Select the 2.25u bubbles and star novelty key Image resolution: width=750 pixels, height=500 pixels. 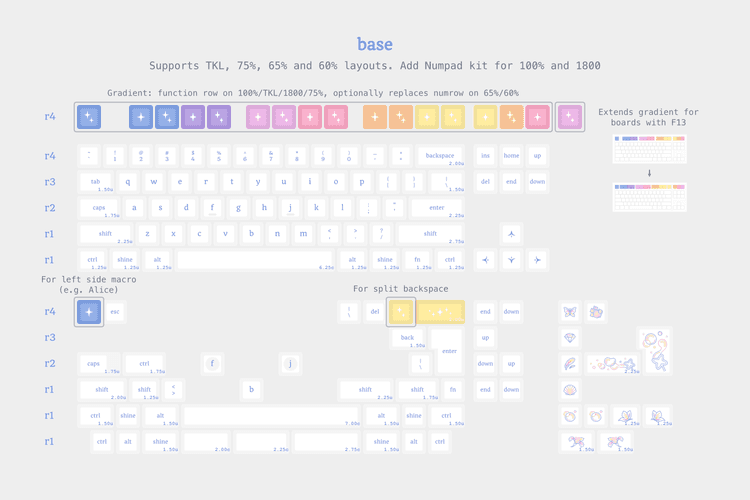(x=613, y=364)
